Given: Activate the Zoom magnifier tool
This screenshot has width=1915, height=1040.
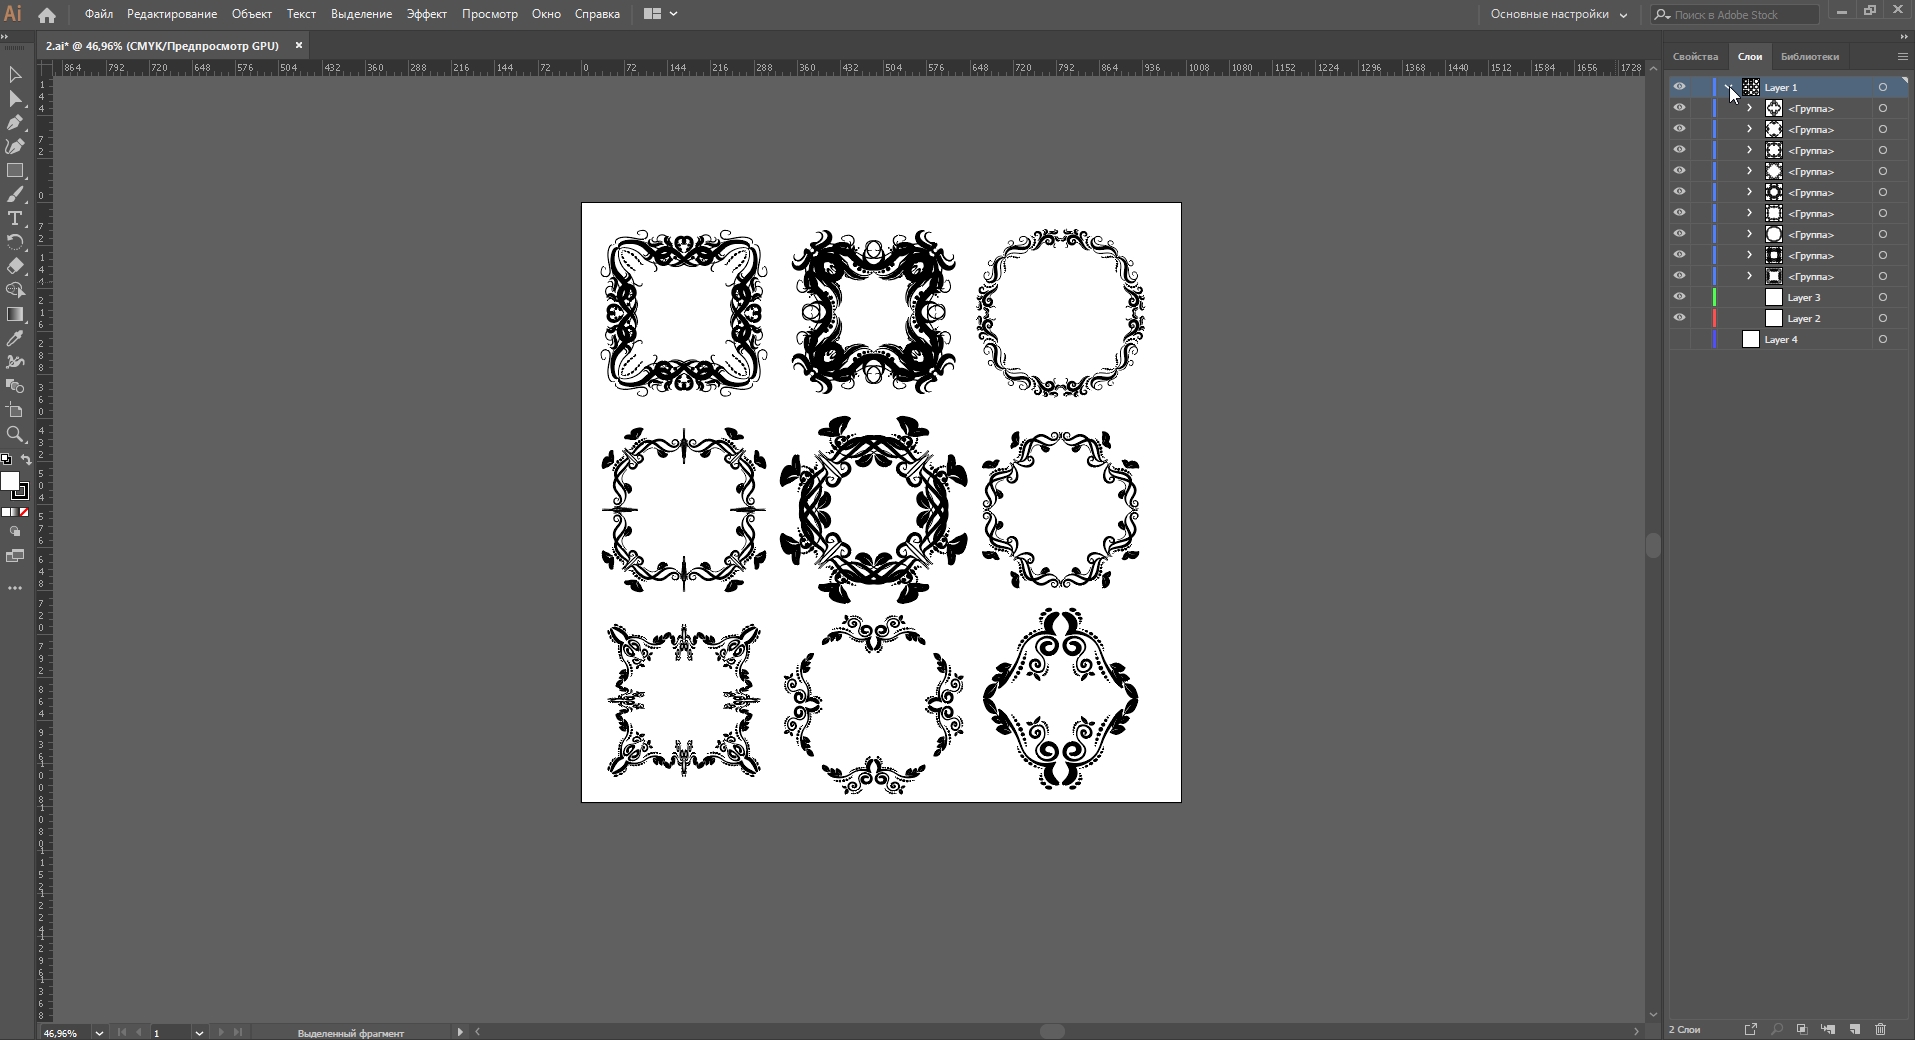Looking at the screenshot, I should point(15,435).
